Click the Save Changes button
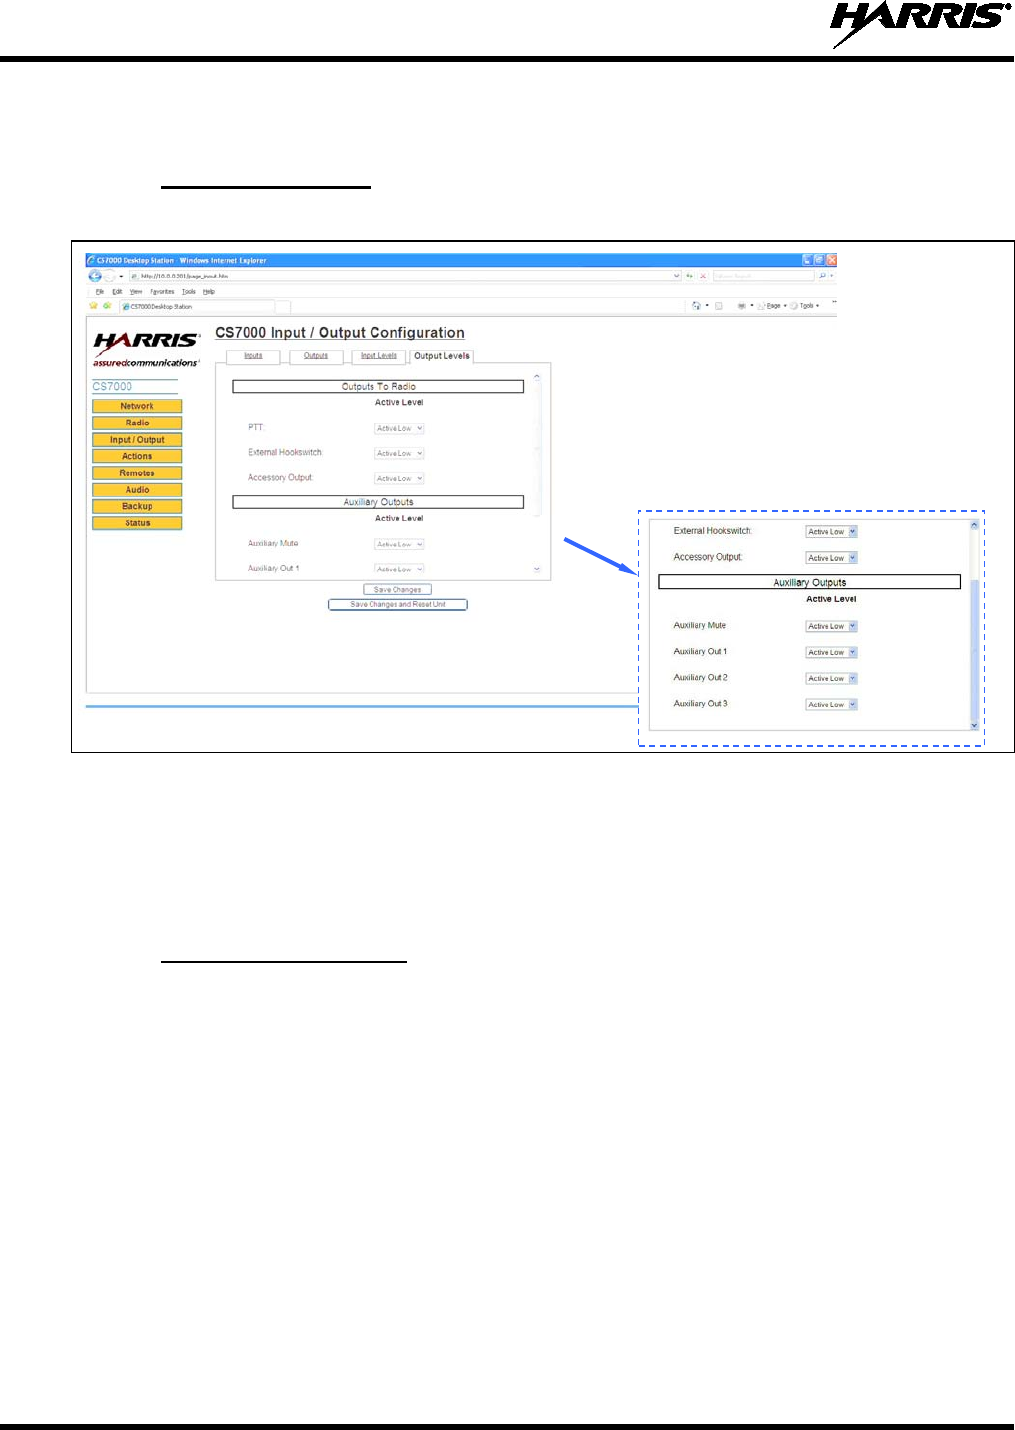Screen dimensions: 1015x1430 [397, 590]
